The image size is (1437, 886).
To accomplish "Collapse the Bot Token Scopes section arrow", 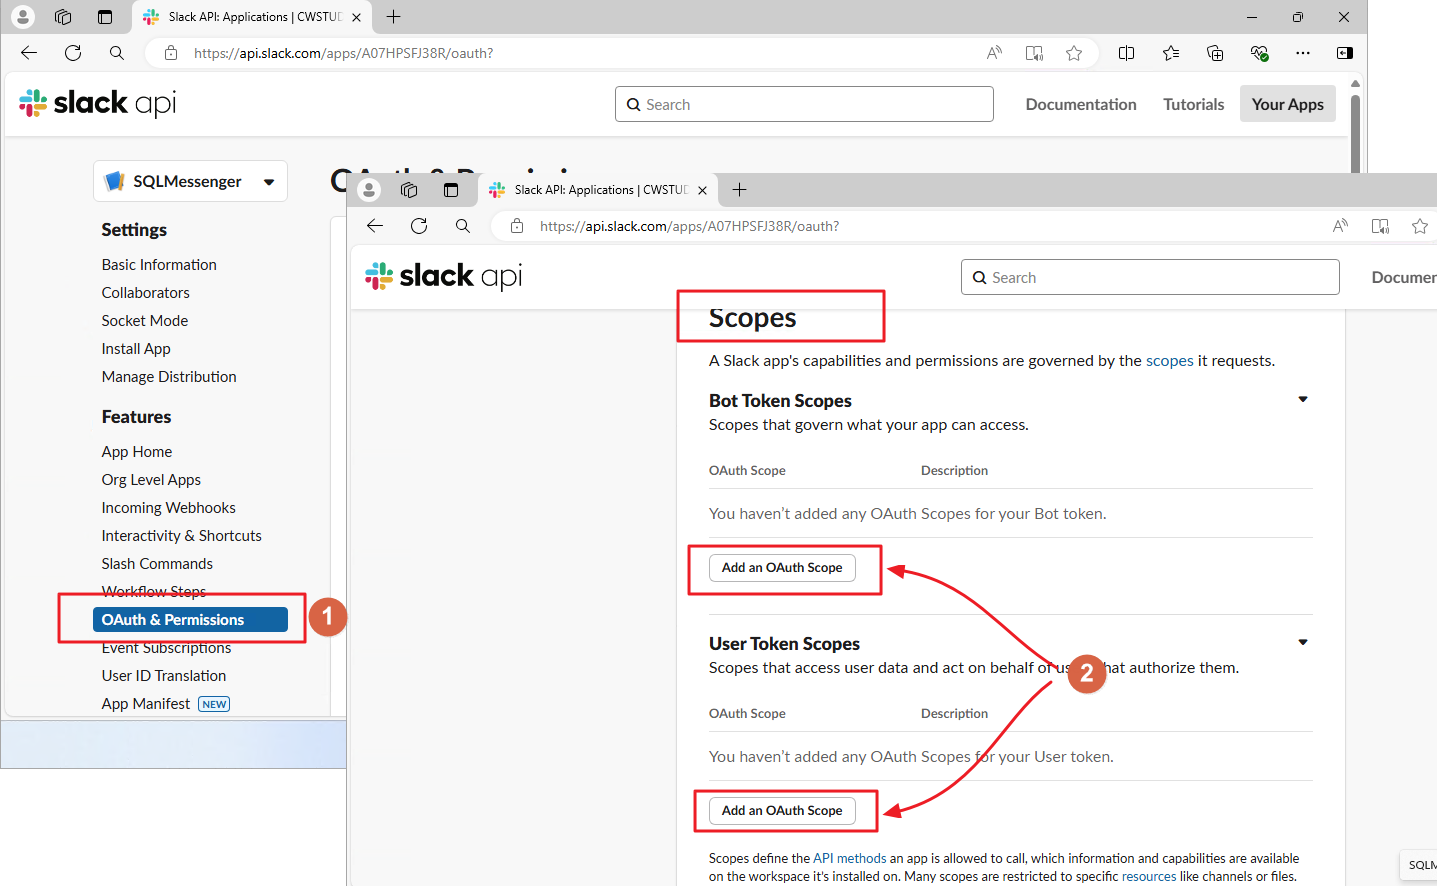I will (1303, 399).
